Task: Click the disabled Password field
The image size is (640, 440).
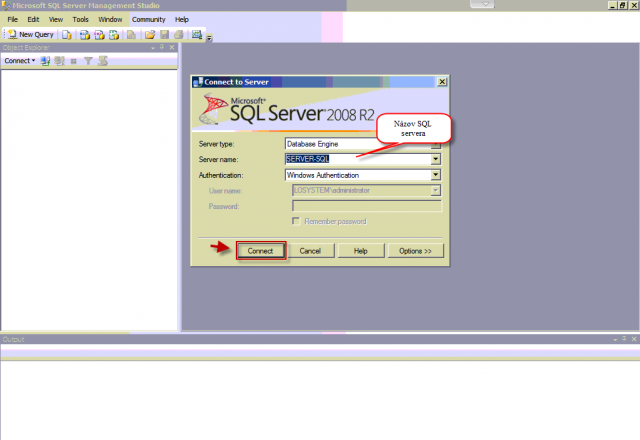Action: point(367,206)
